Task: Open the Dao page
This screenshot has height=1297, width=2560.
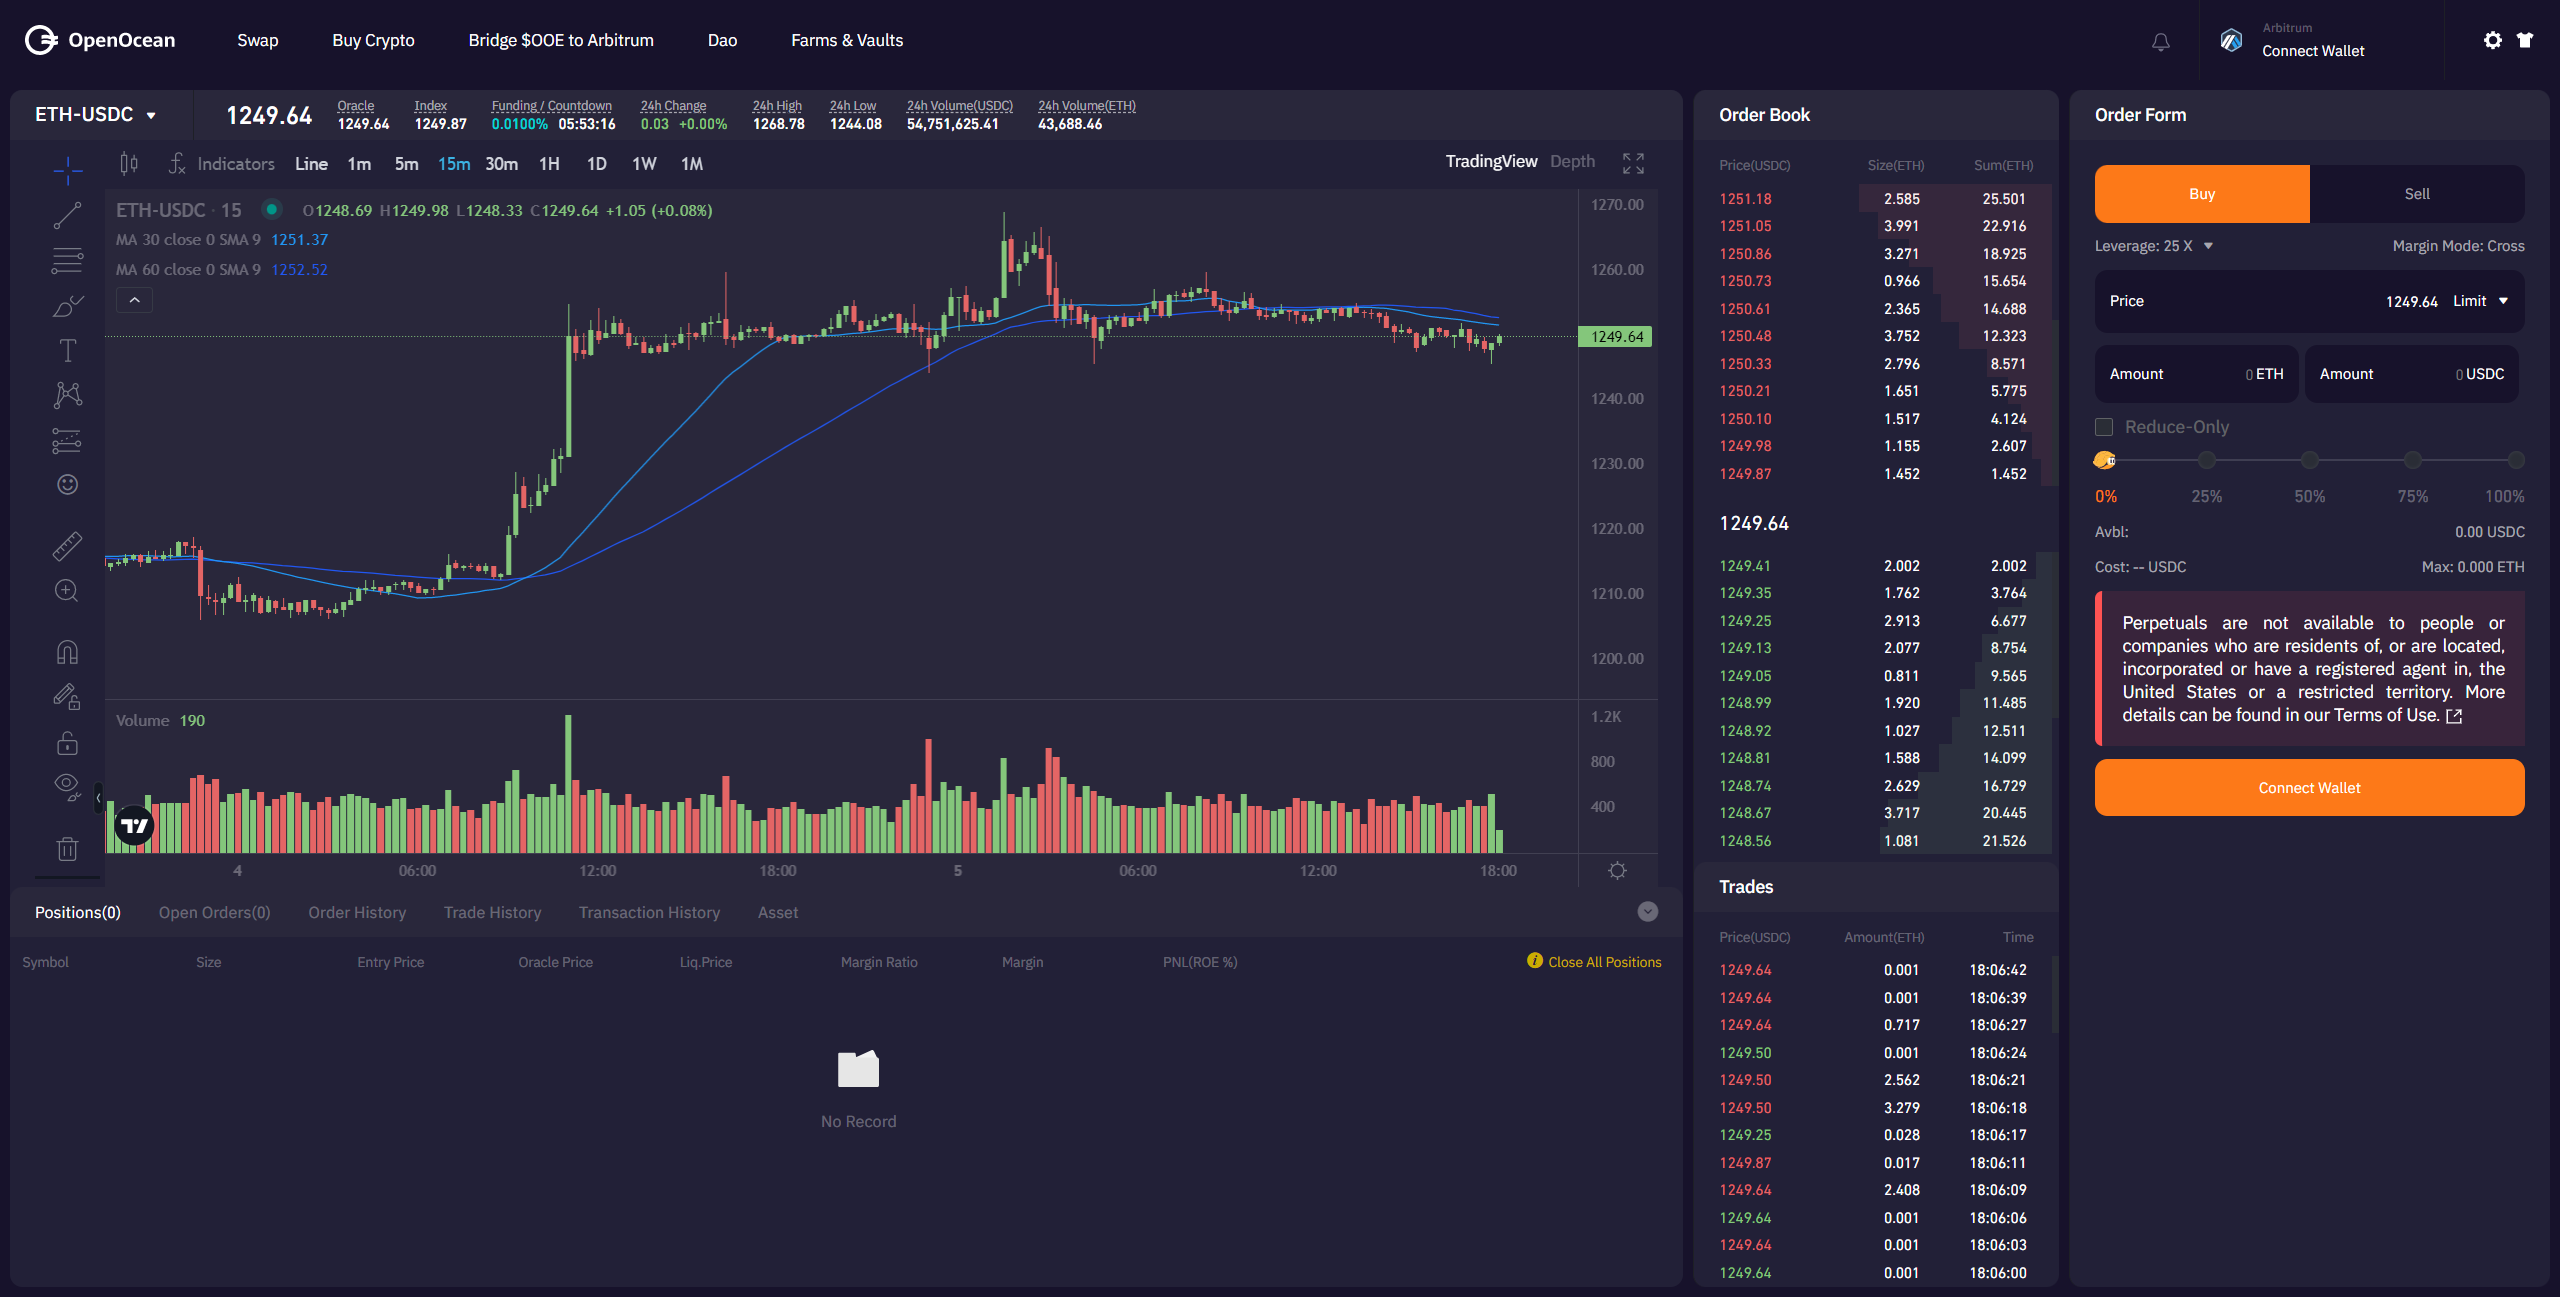Action: point(722,40)
